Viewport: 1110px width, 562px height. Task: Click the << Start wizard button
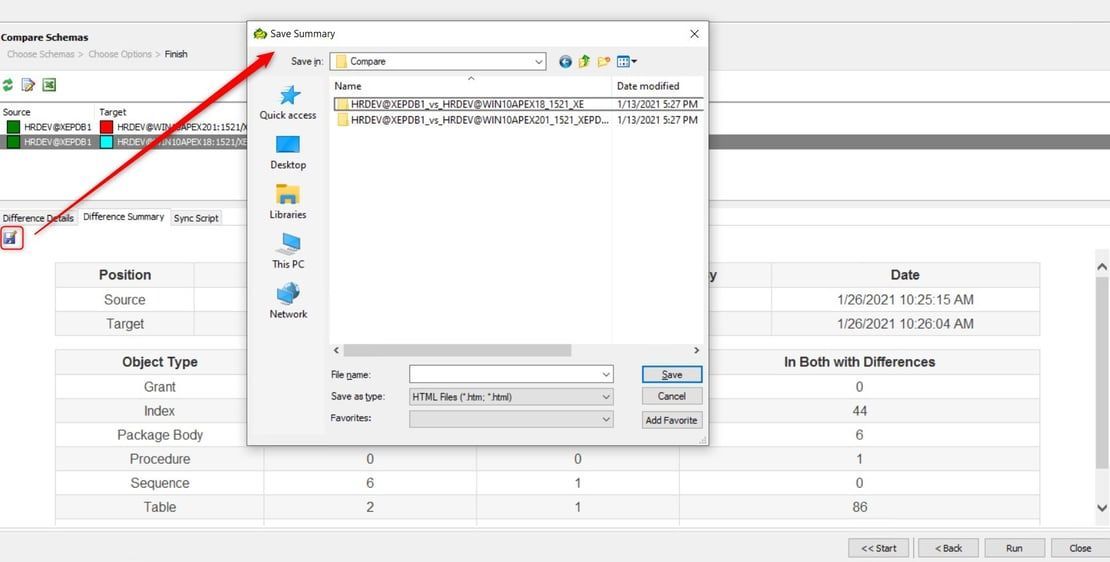[x=879, y=548]
